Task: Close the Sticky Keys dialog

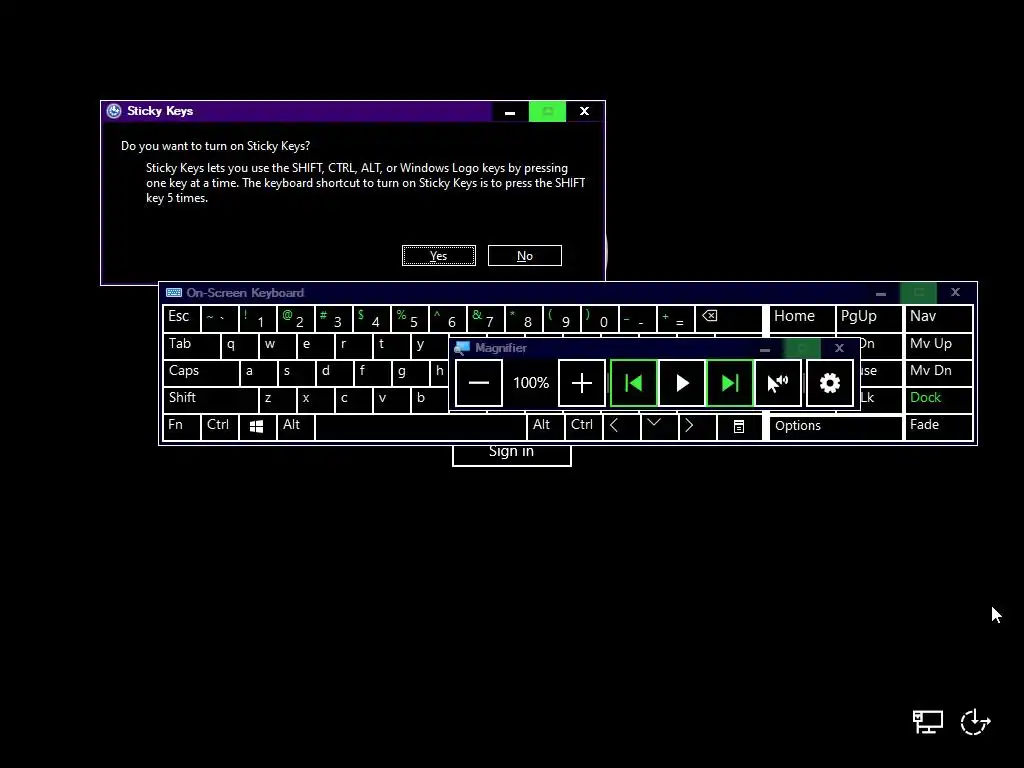Action: (x=584, y=111)
